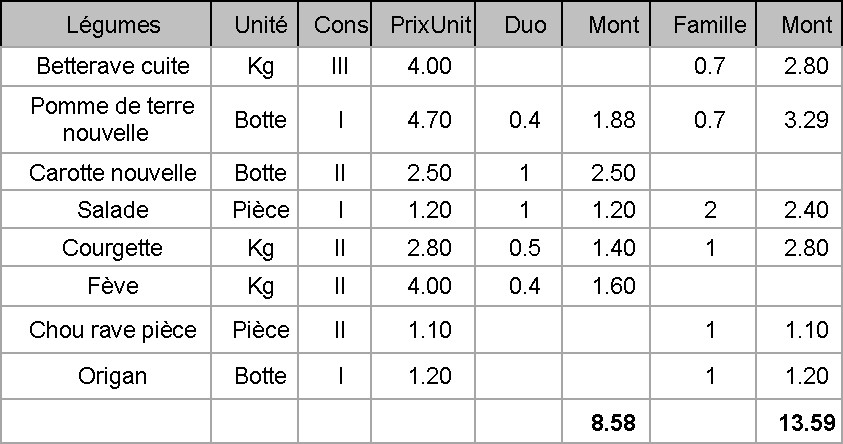Select the Fève row label
The image size is (843, 444).
click(112, 287)
